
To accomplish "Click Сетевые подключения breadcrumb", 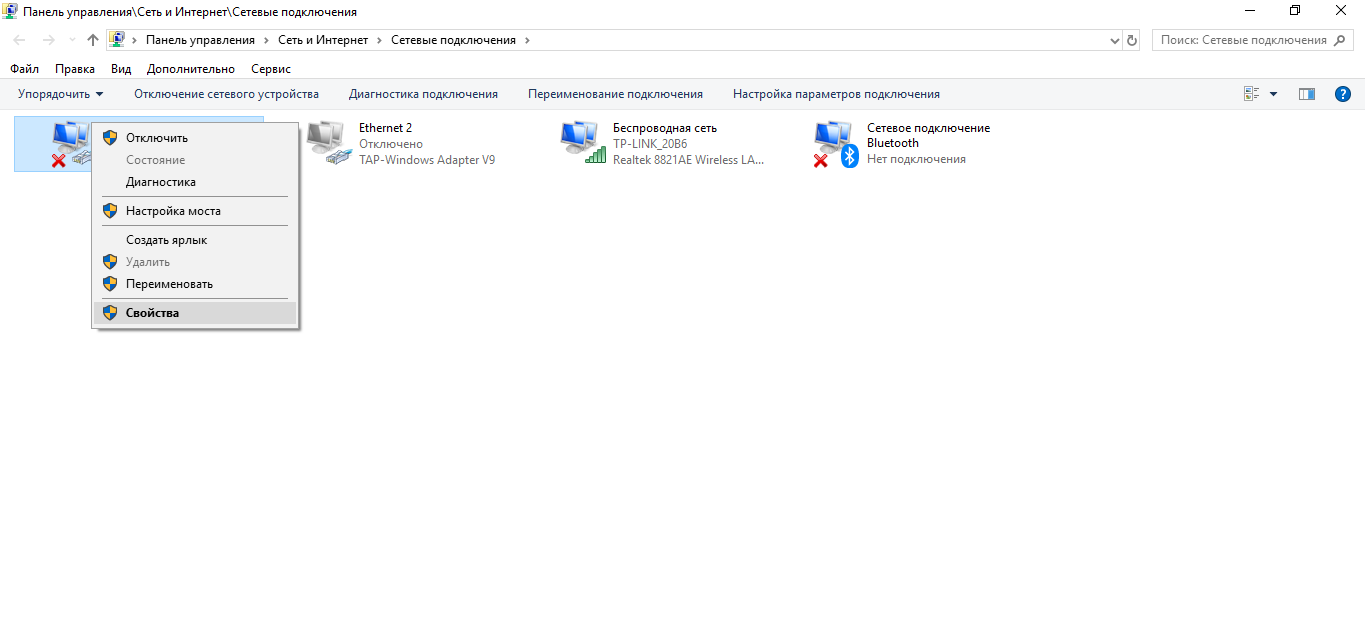I will pyautogui.click(x=453, y=40).
